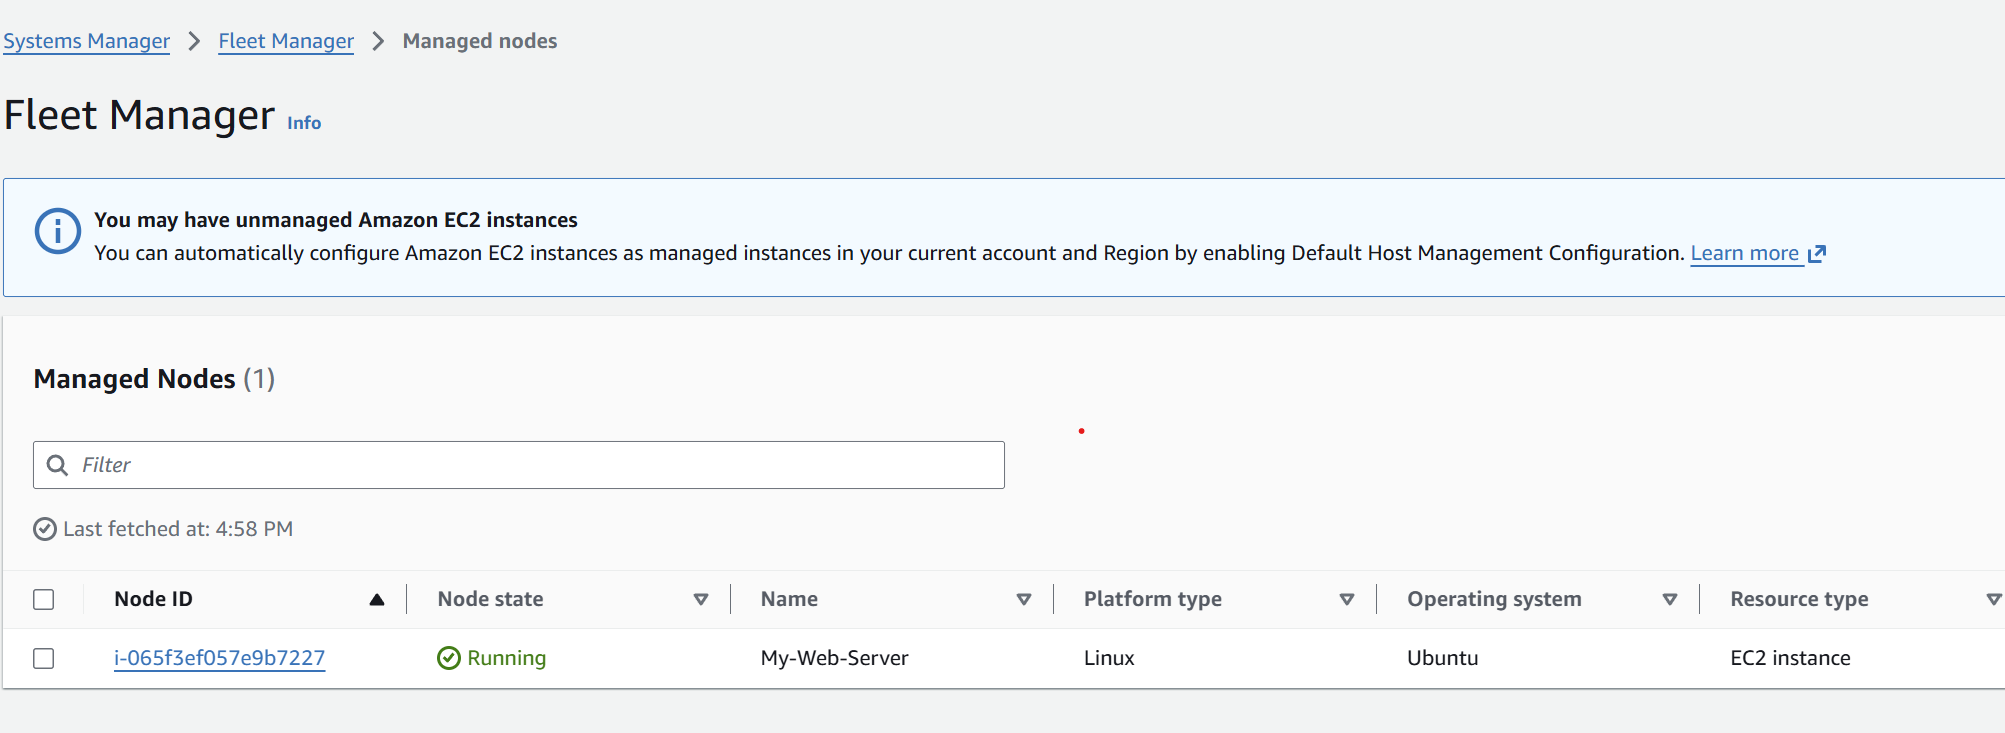Screen dimensions: 2005x733
Task: Click the Name column header text
Action: pyautogui.click(x=789, y=599)
